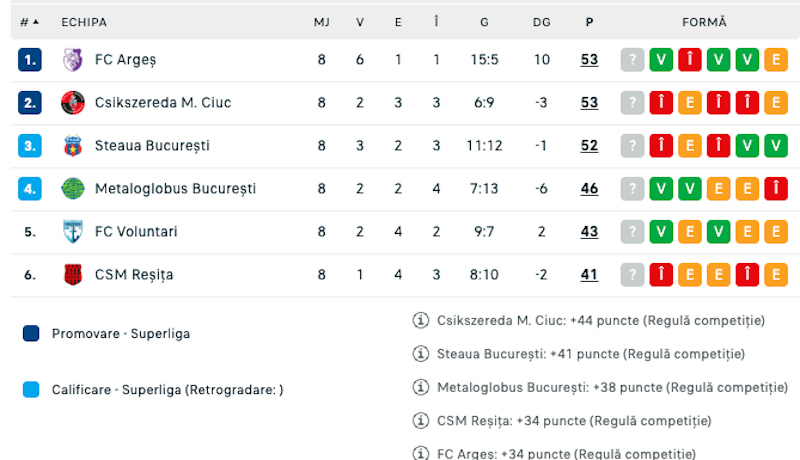Viewport: 800px width, 460px height.
Task: Sort standings by the P points header
Action: 589,21
